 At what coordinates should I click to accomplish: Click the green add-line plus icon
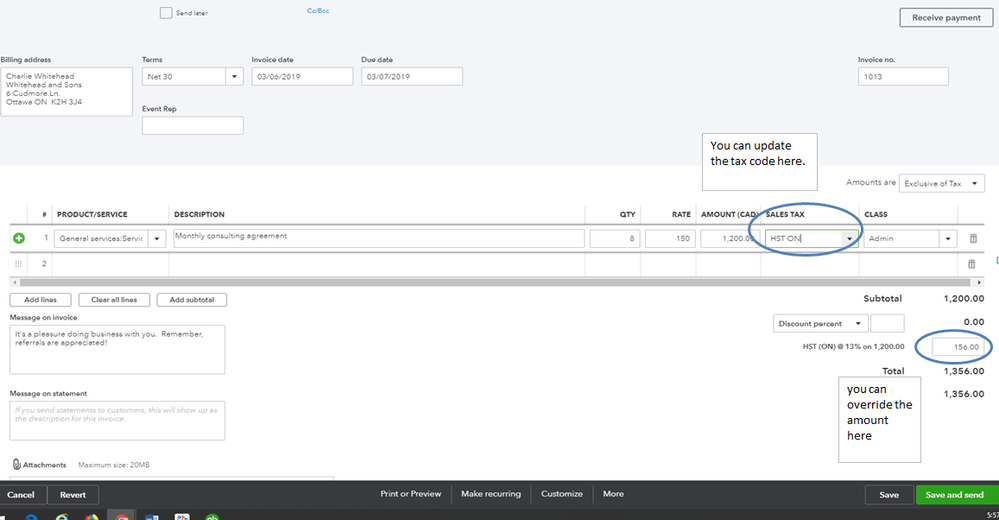pos(19,238)
